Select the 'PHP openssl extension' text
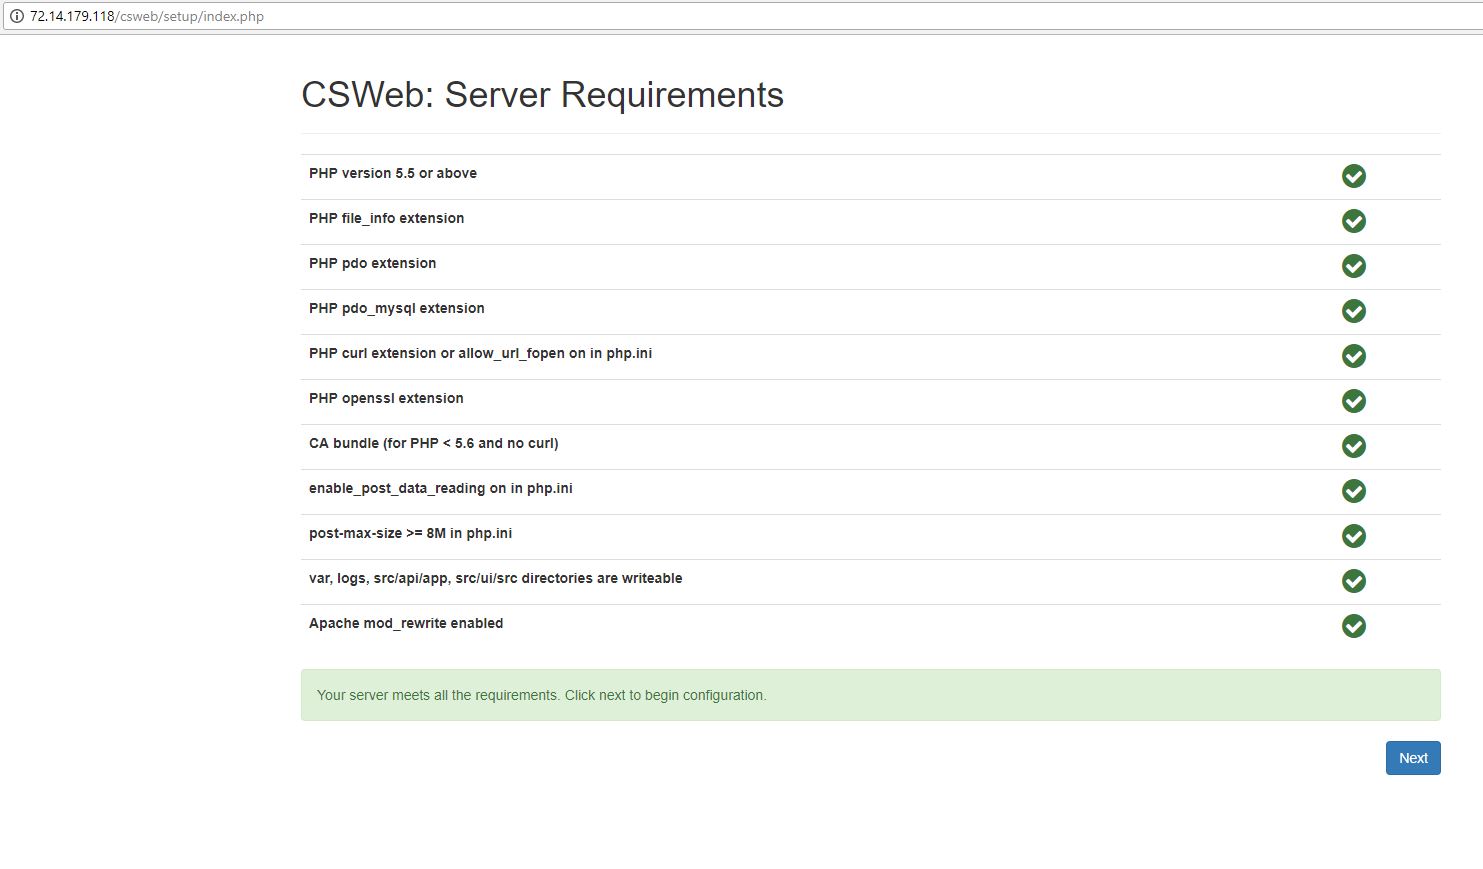1483x869 pixels. coord(386,398)
